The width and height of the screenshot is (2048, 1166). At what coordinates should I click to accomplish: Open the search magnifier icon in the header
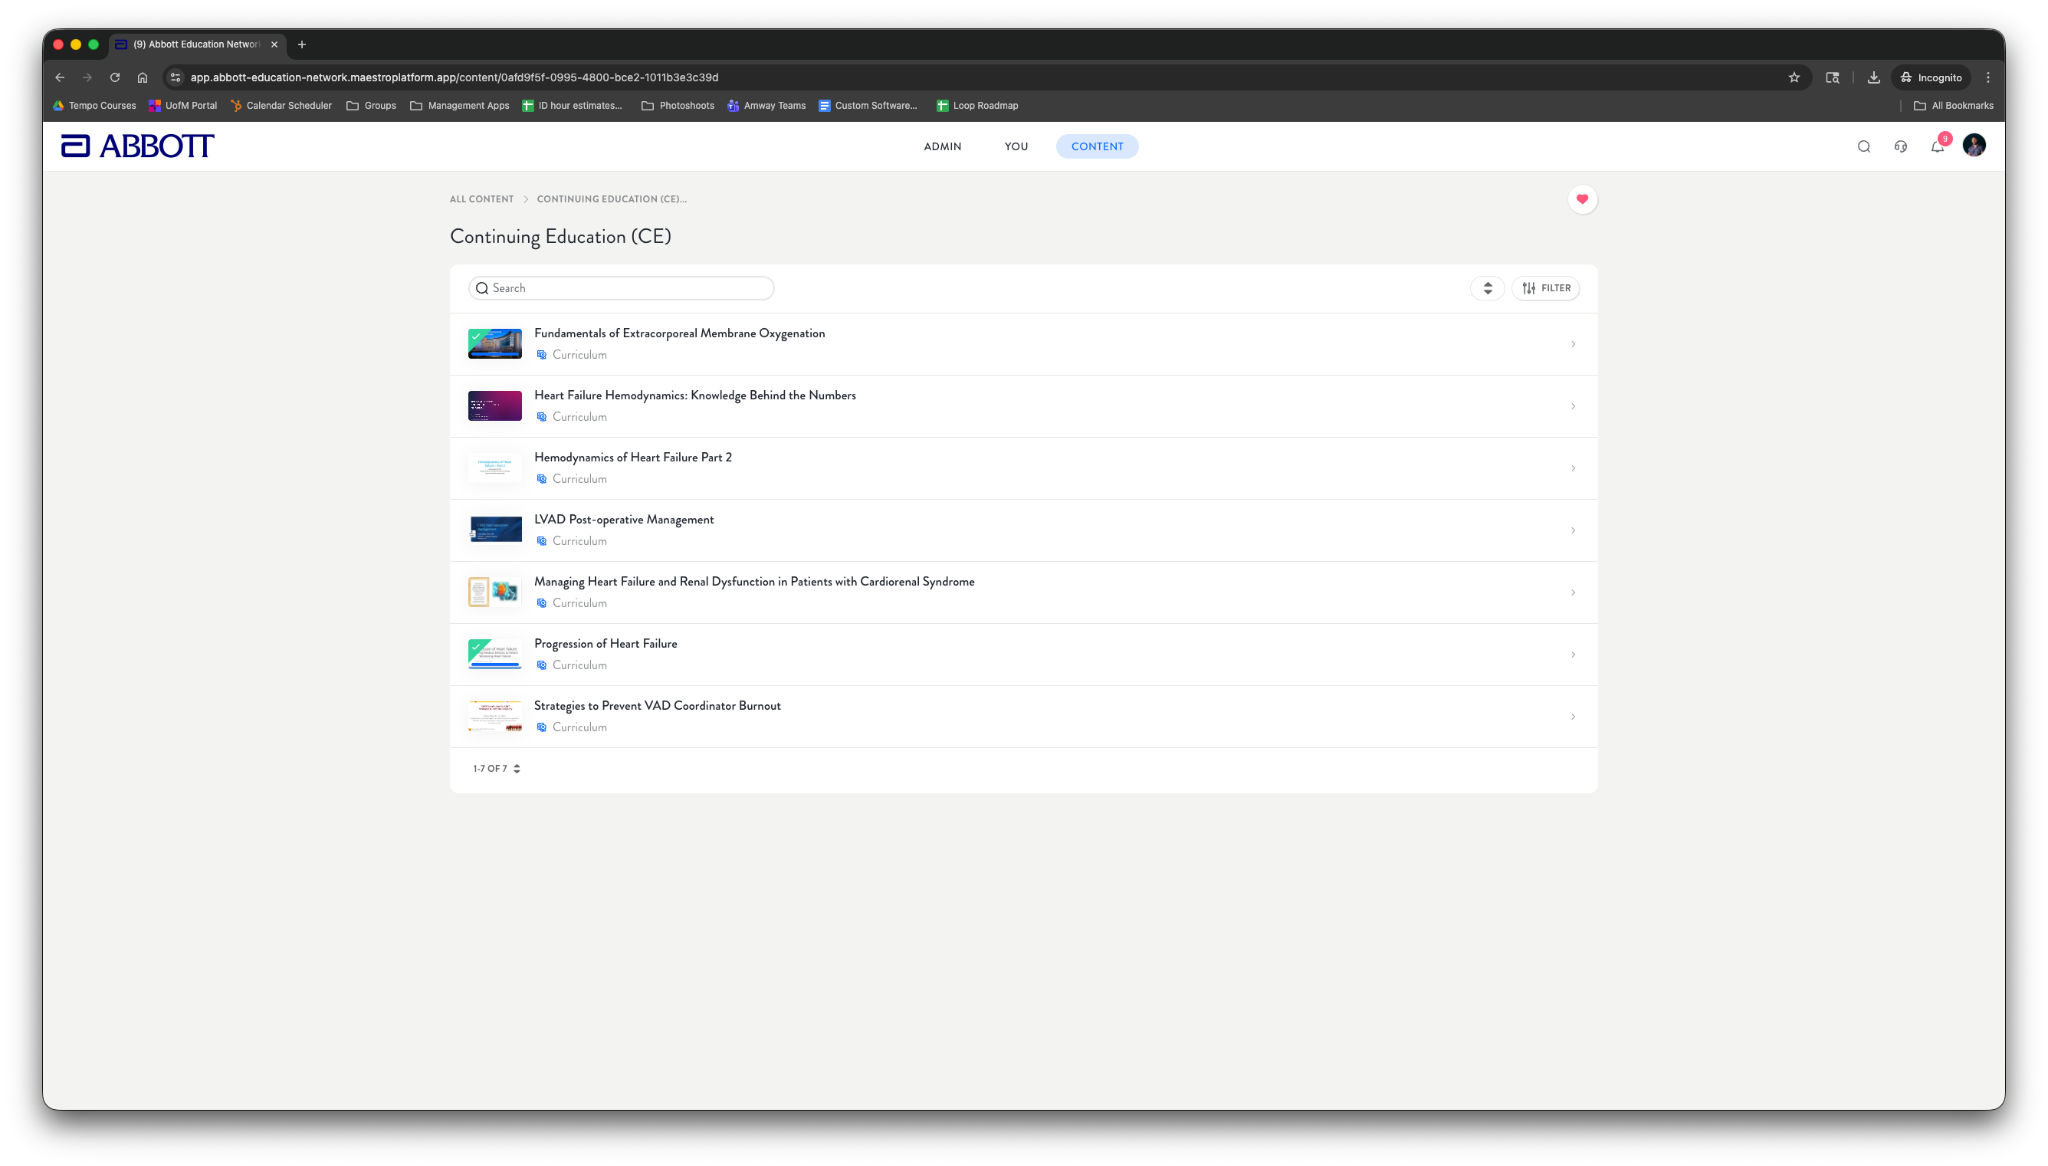[1864, 146]
